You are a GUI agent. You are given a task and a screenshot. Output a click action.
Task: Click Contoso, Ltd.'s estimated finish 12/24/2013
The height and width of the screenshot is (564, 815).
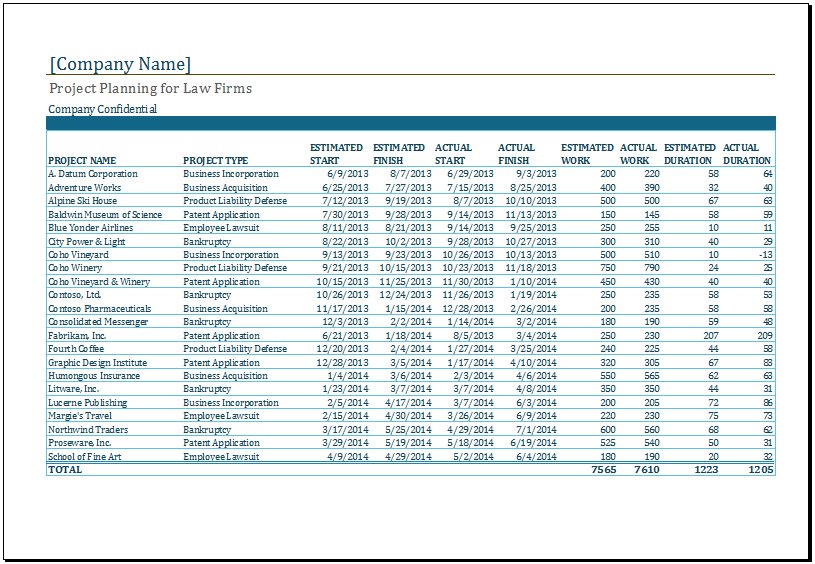point(405,295)
